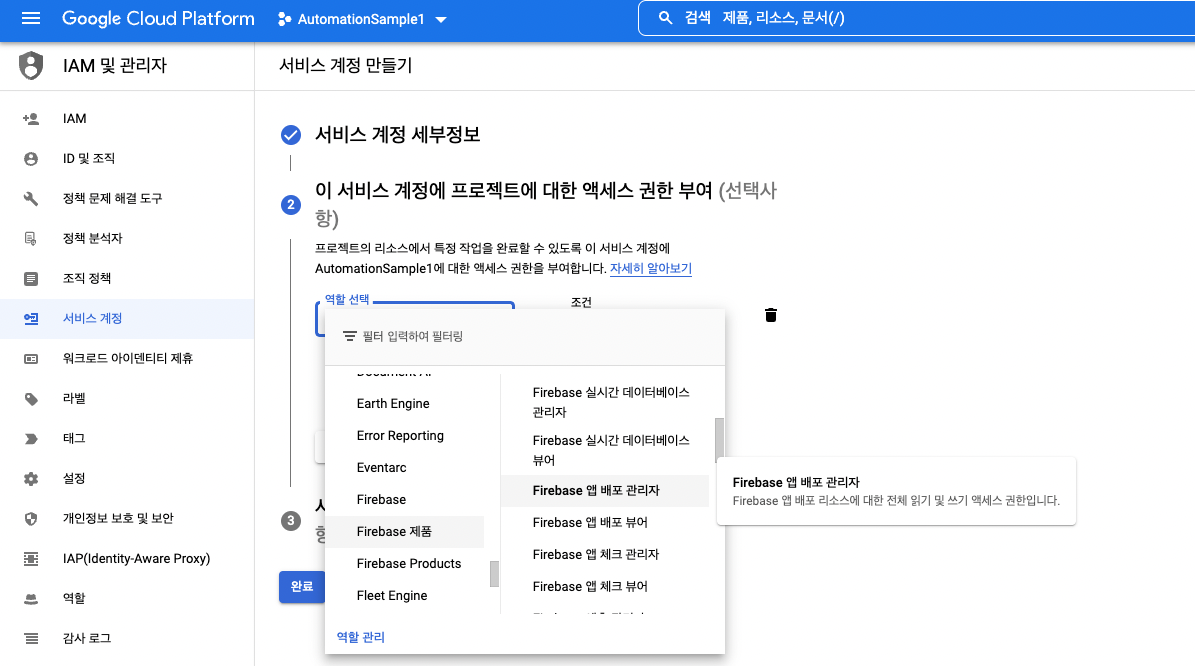Image resolution: width=1195 pixels, height=666 pixels.
Task: Click the settings gear icon
Action: 30,479
